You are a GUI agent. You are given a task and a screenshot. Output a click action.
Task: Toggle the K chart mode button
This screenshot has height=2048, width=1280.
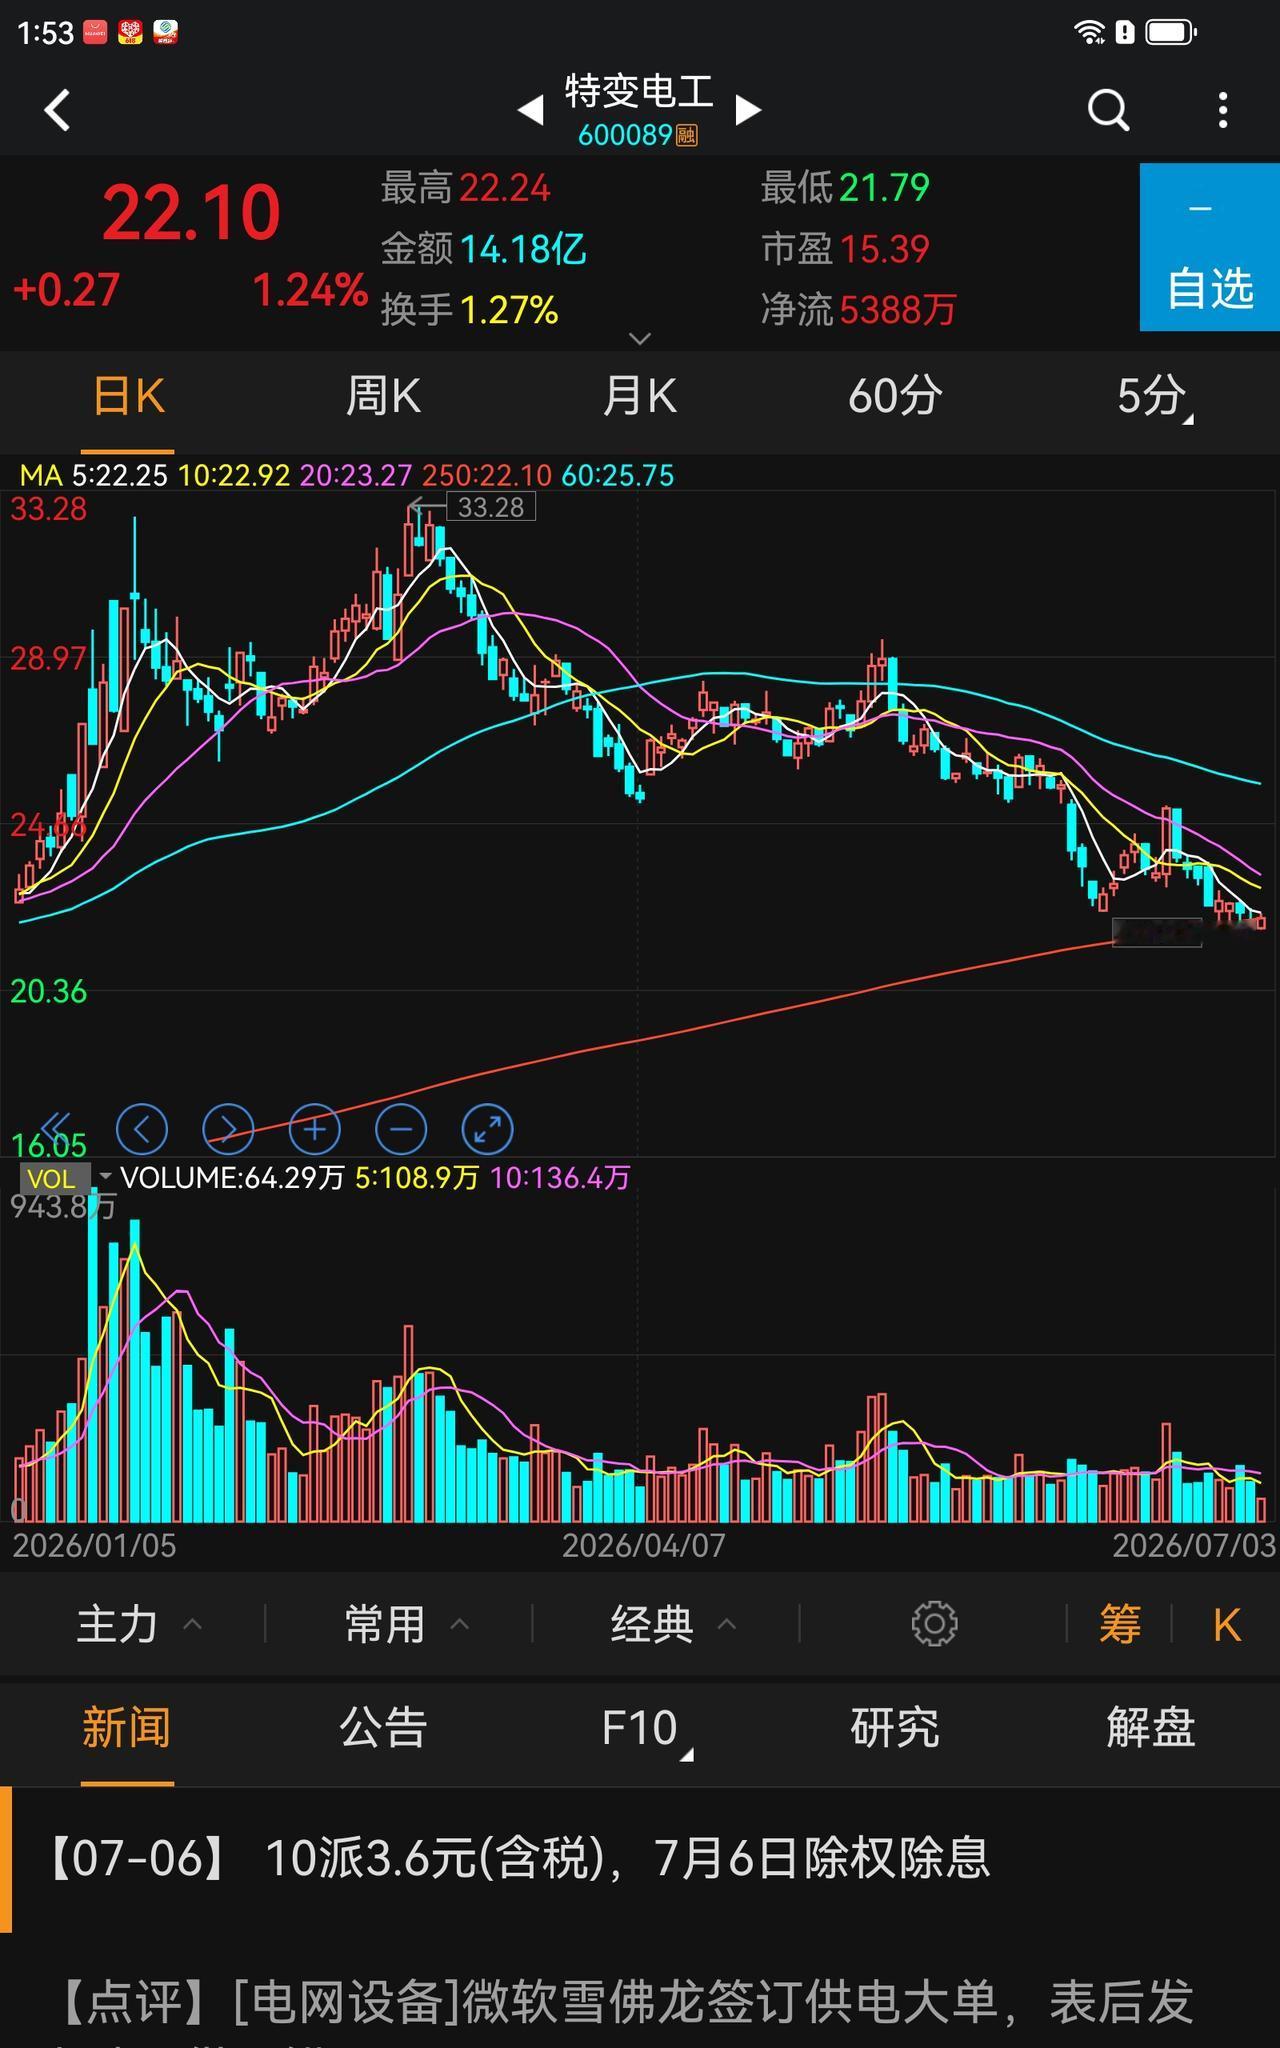1227,1625
